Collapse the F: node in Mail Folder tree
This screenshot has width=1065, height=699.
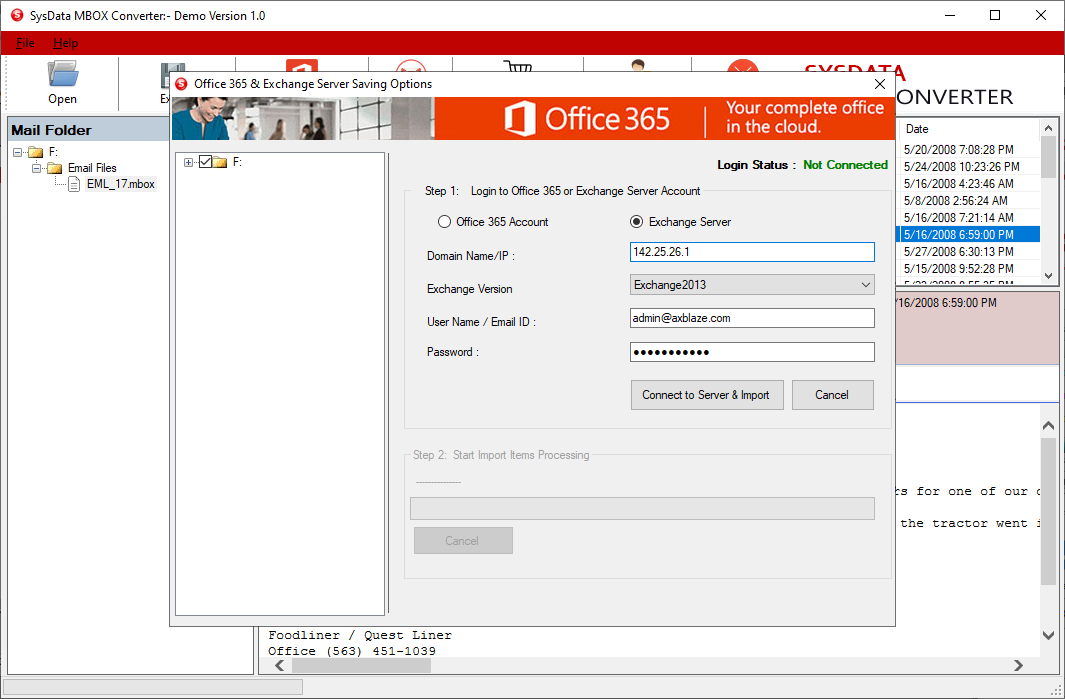click(x=18, y=152)
